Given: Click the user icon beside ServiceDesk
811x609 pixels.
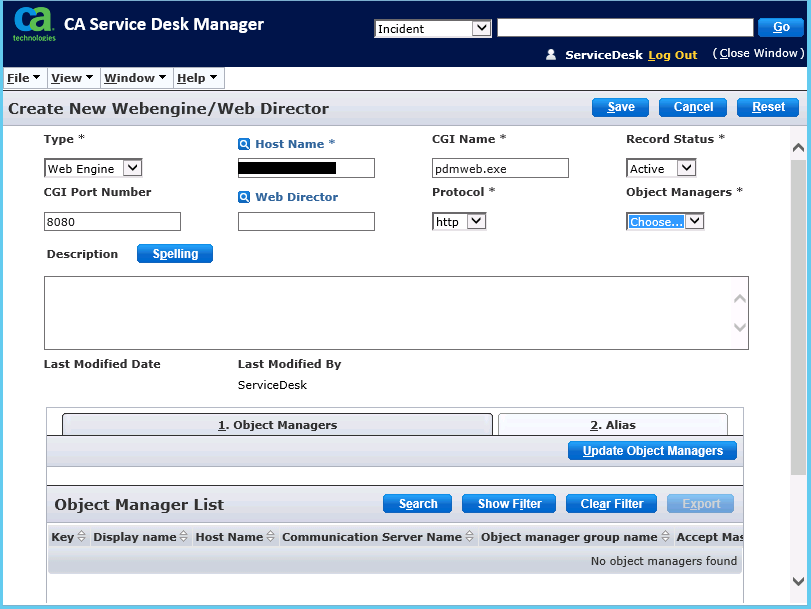Looking at the screenshot, I should coord(551,55).
